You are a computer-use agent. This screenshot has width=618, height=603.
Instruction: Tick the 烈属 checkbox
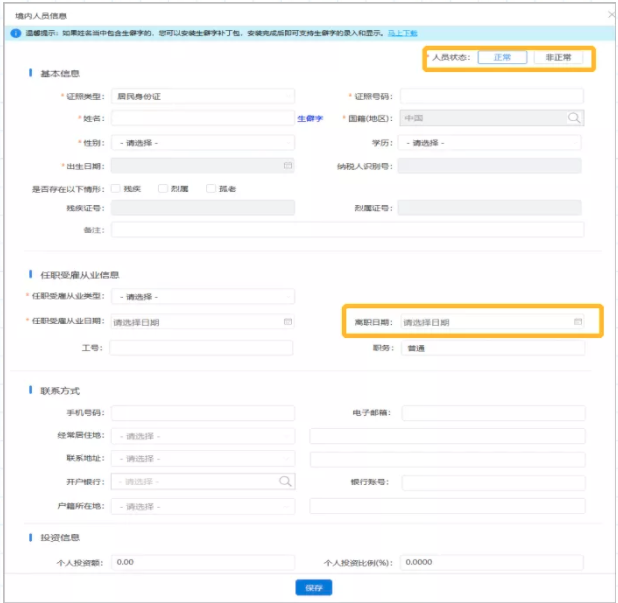tap(163, 188)
